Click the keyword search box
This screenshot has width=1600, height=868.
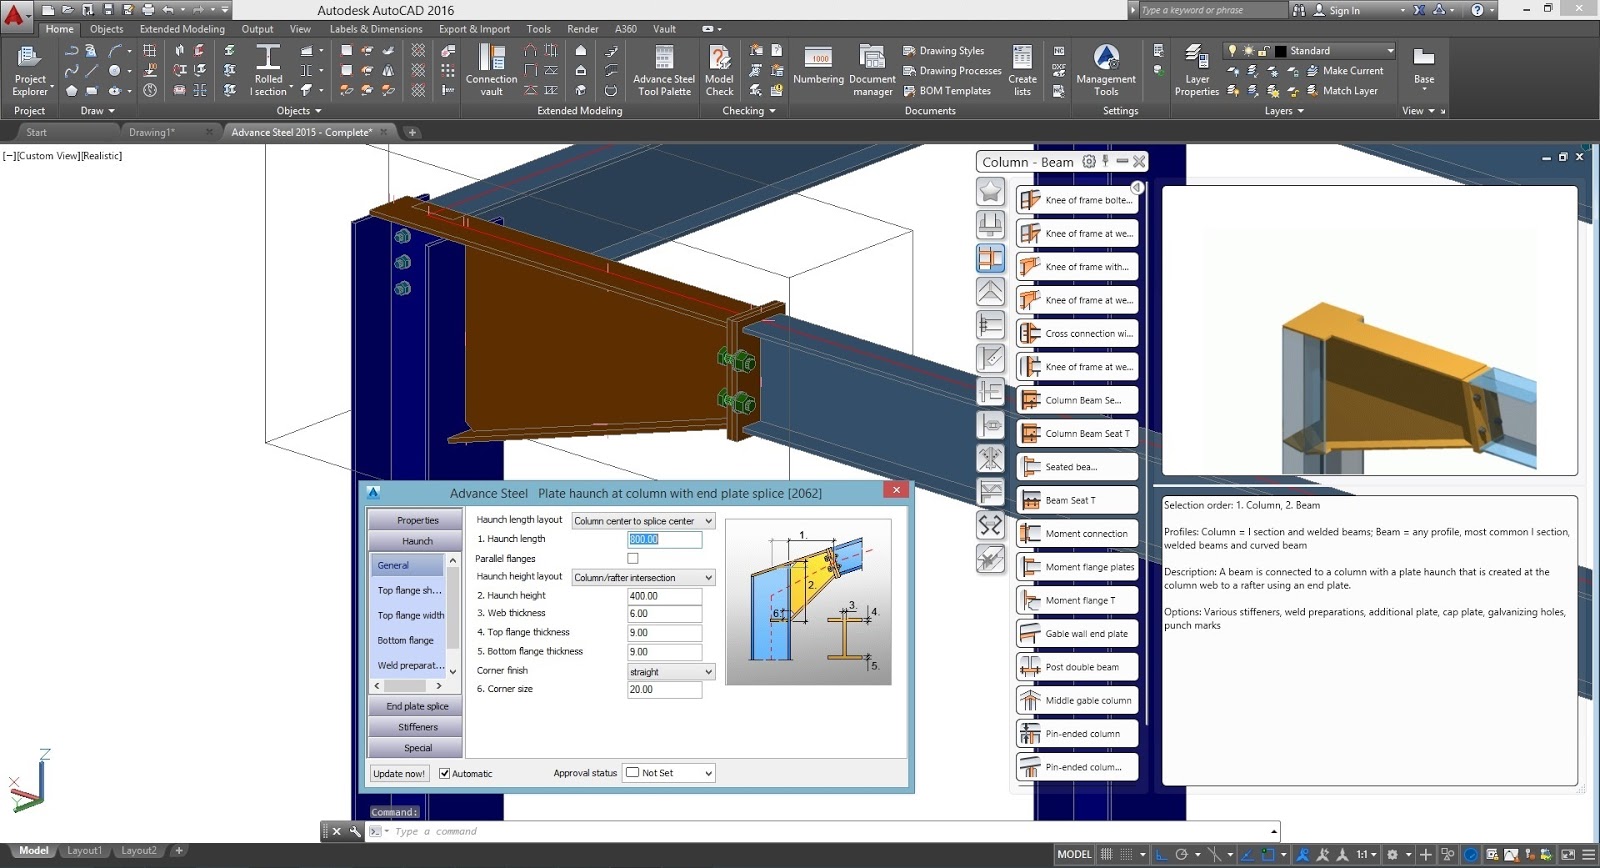coord(1212,10)
